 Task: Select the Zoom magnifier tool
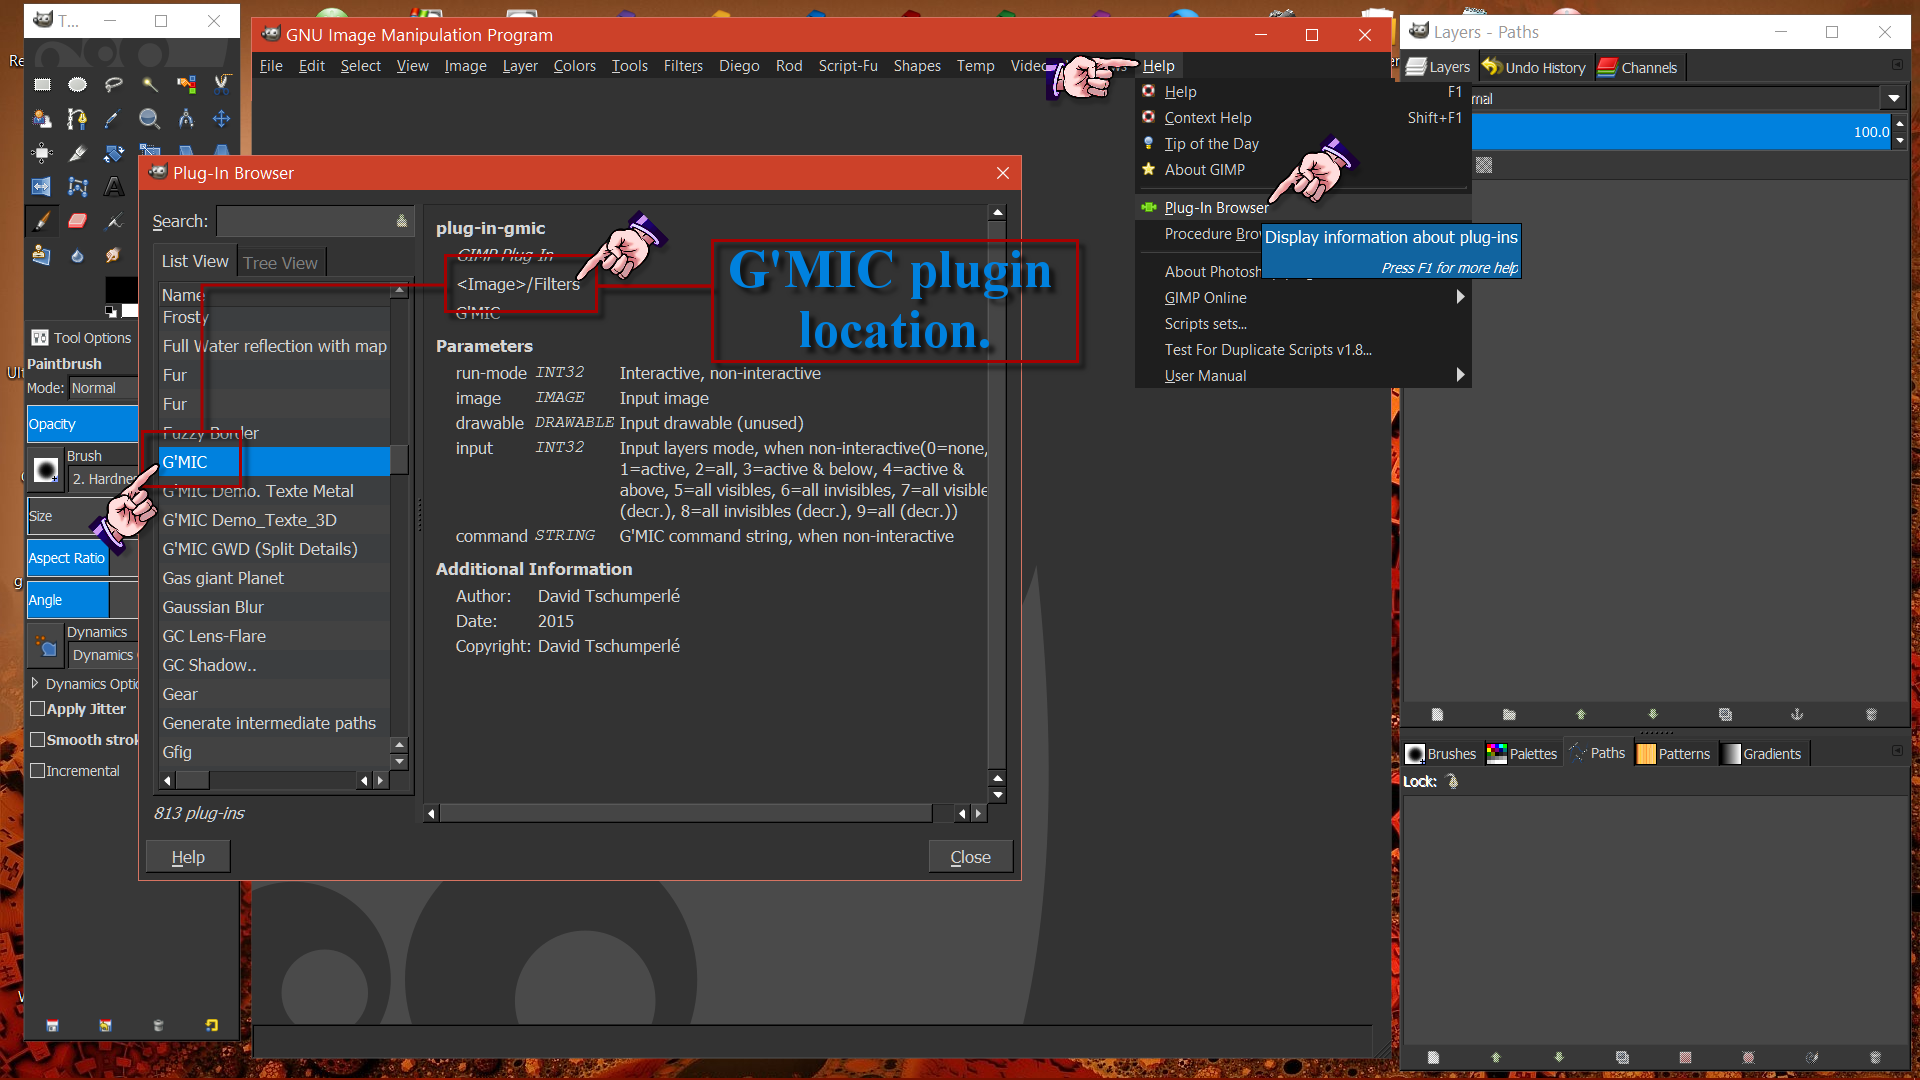coord(150,119)
